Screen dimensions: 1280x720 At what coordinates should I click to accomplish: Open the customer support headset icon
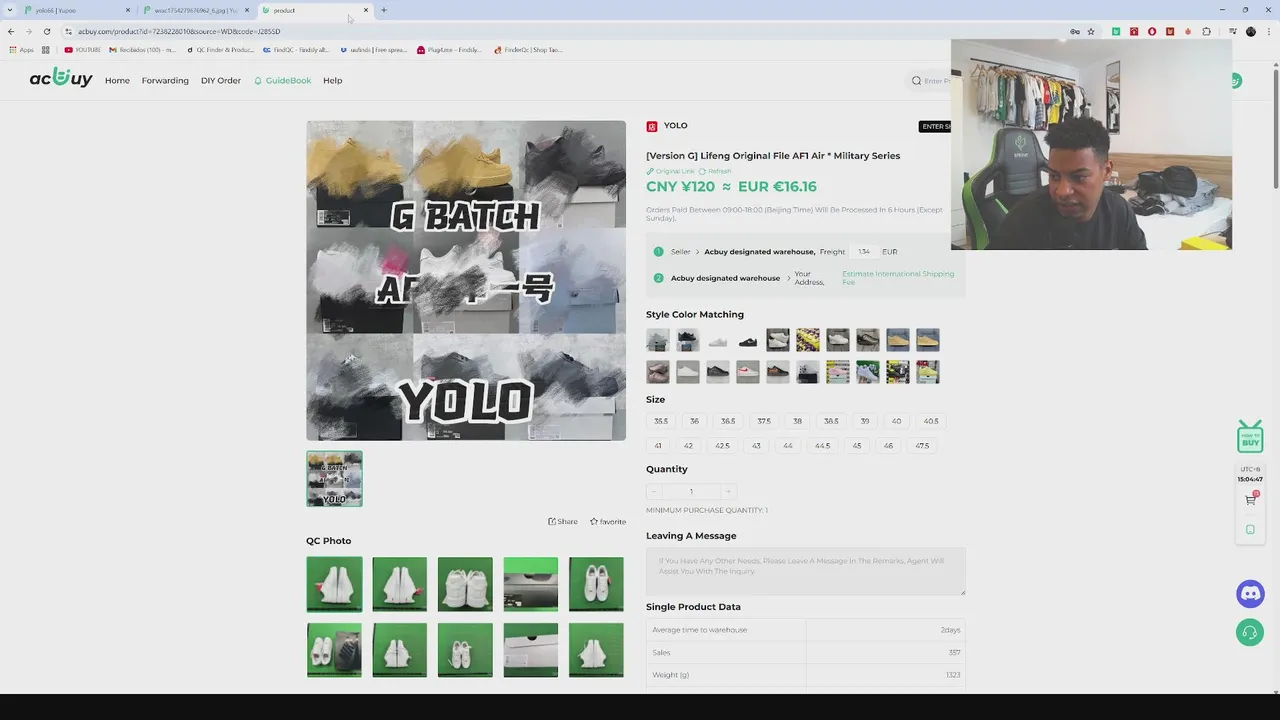pyautogui.click(x=1250, y=632)
